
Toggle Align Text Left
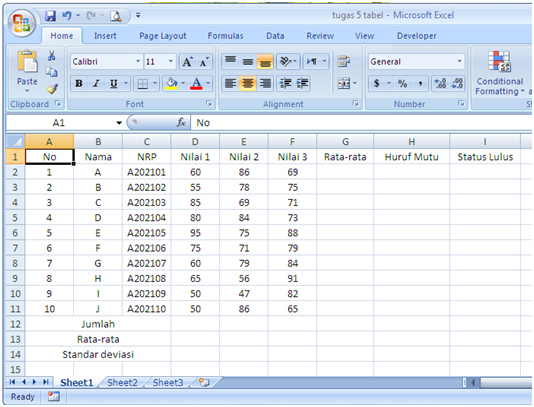(x=231, y=83)
